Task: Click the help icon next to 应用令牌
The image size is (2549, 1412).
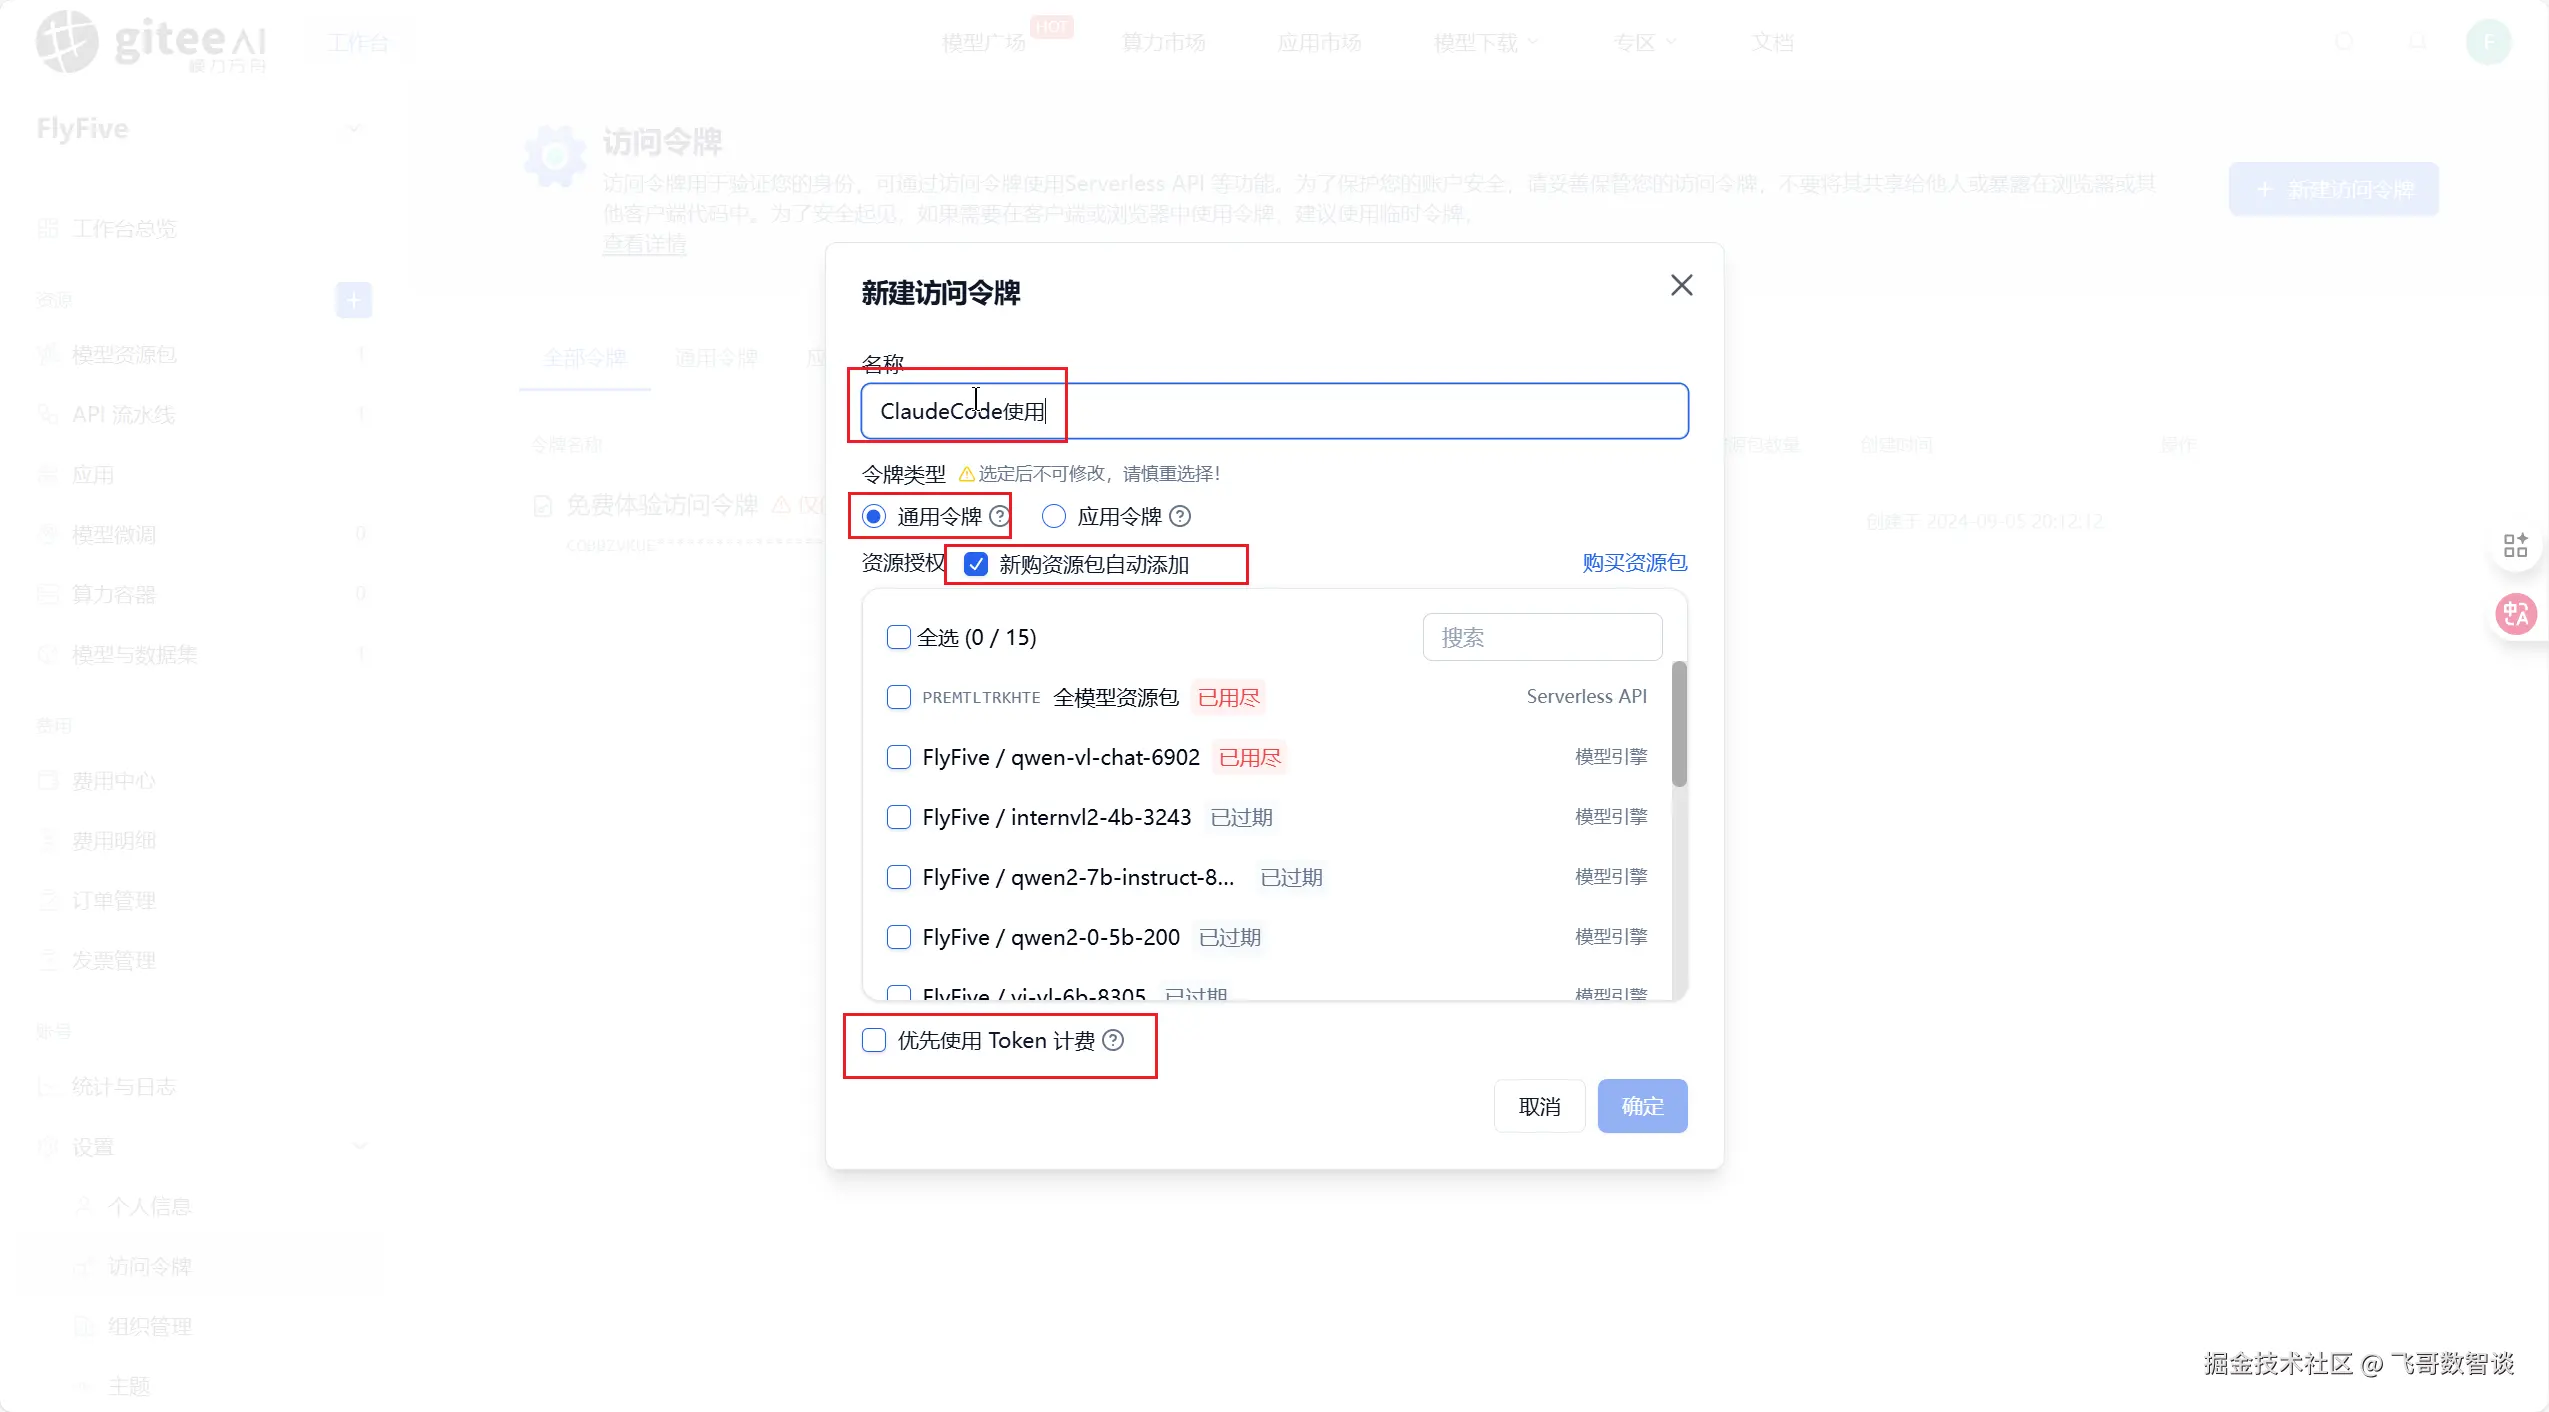Action: [x=1180, y=516]
